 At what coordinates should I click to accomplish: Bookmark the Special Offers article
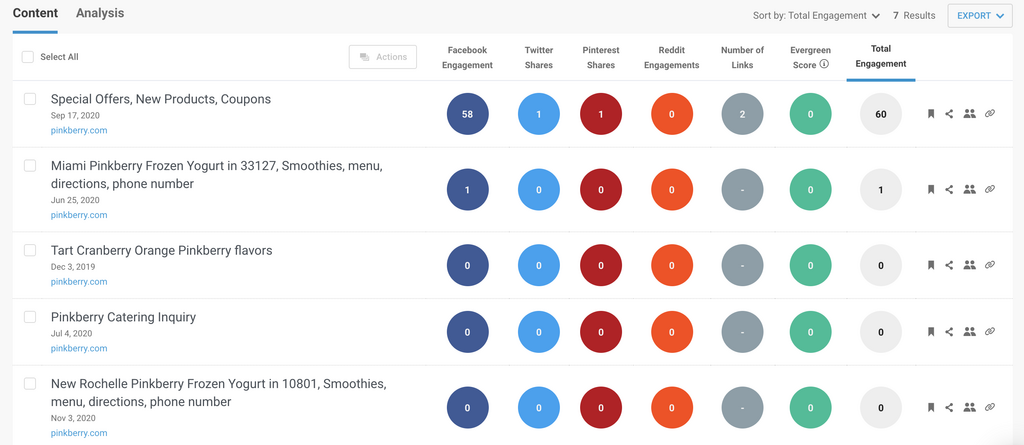coord(930,114)
